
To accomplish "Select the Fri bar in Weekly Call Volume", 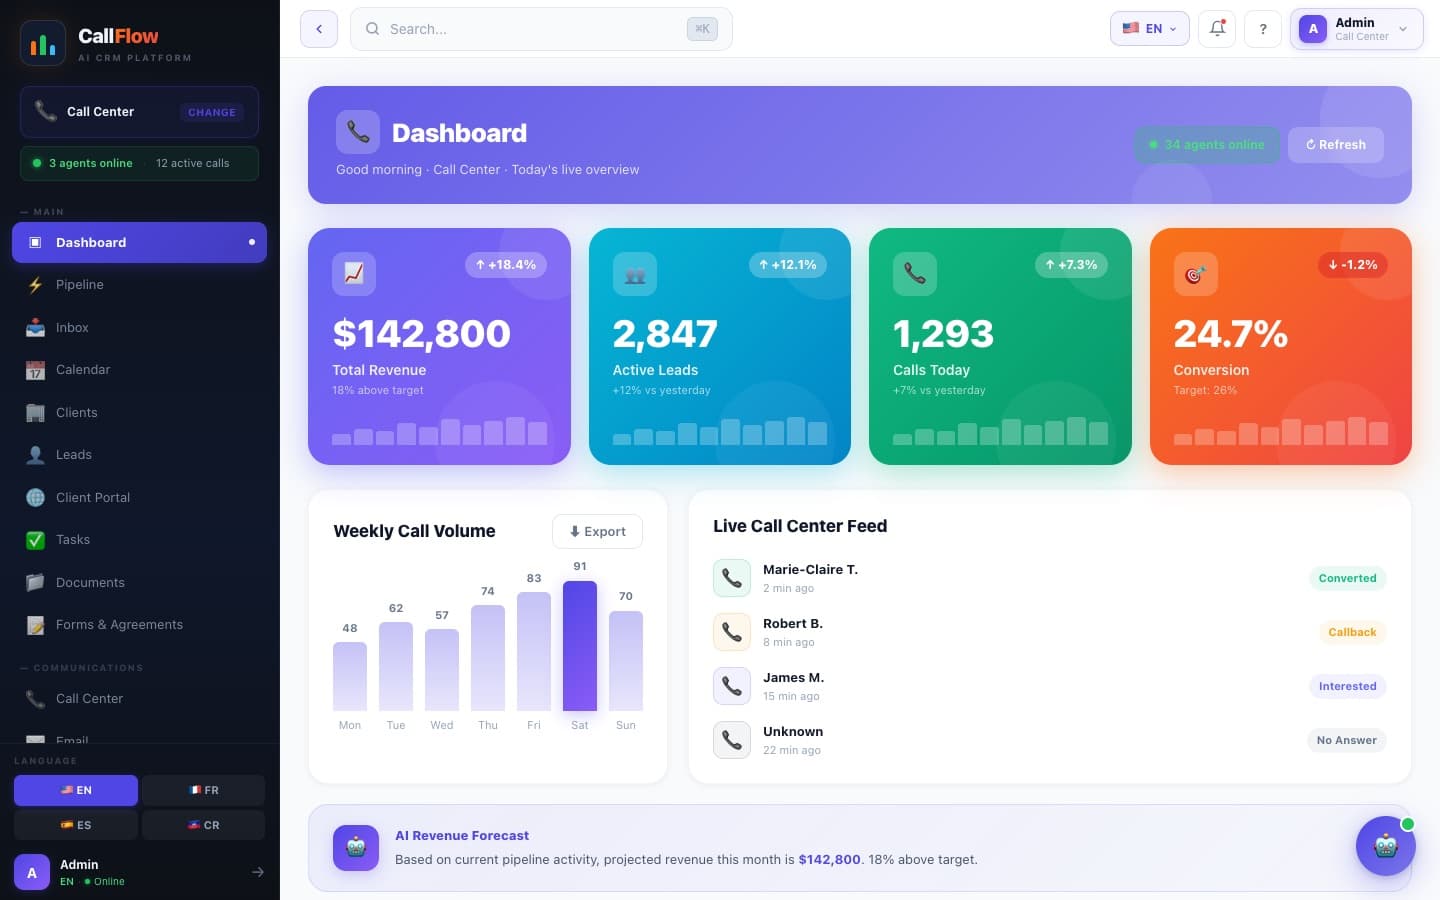I will click(x=534, y=651).
